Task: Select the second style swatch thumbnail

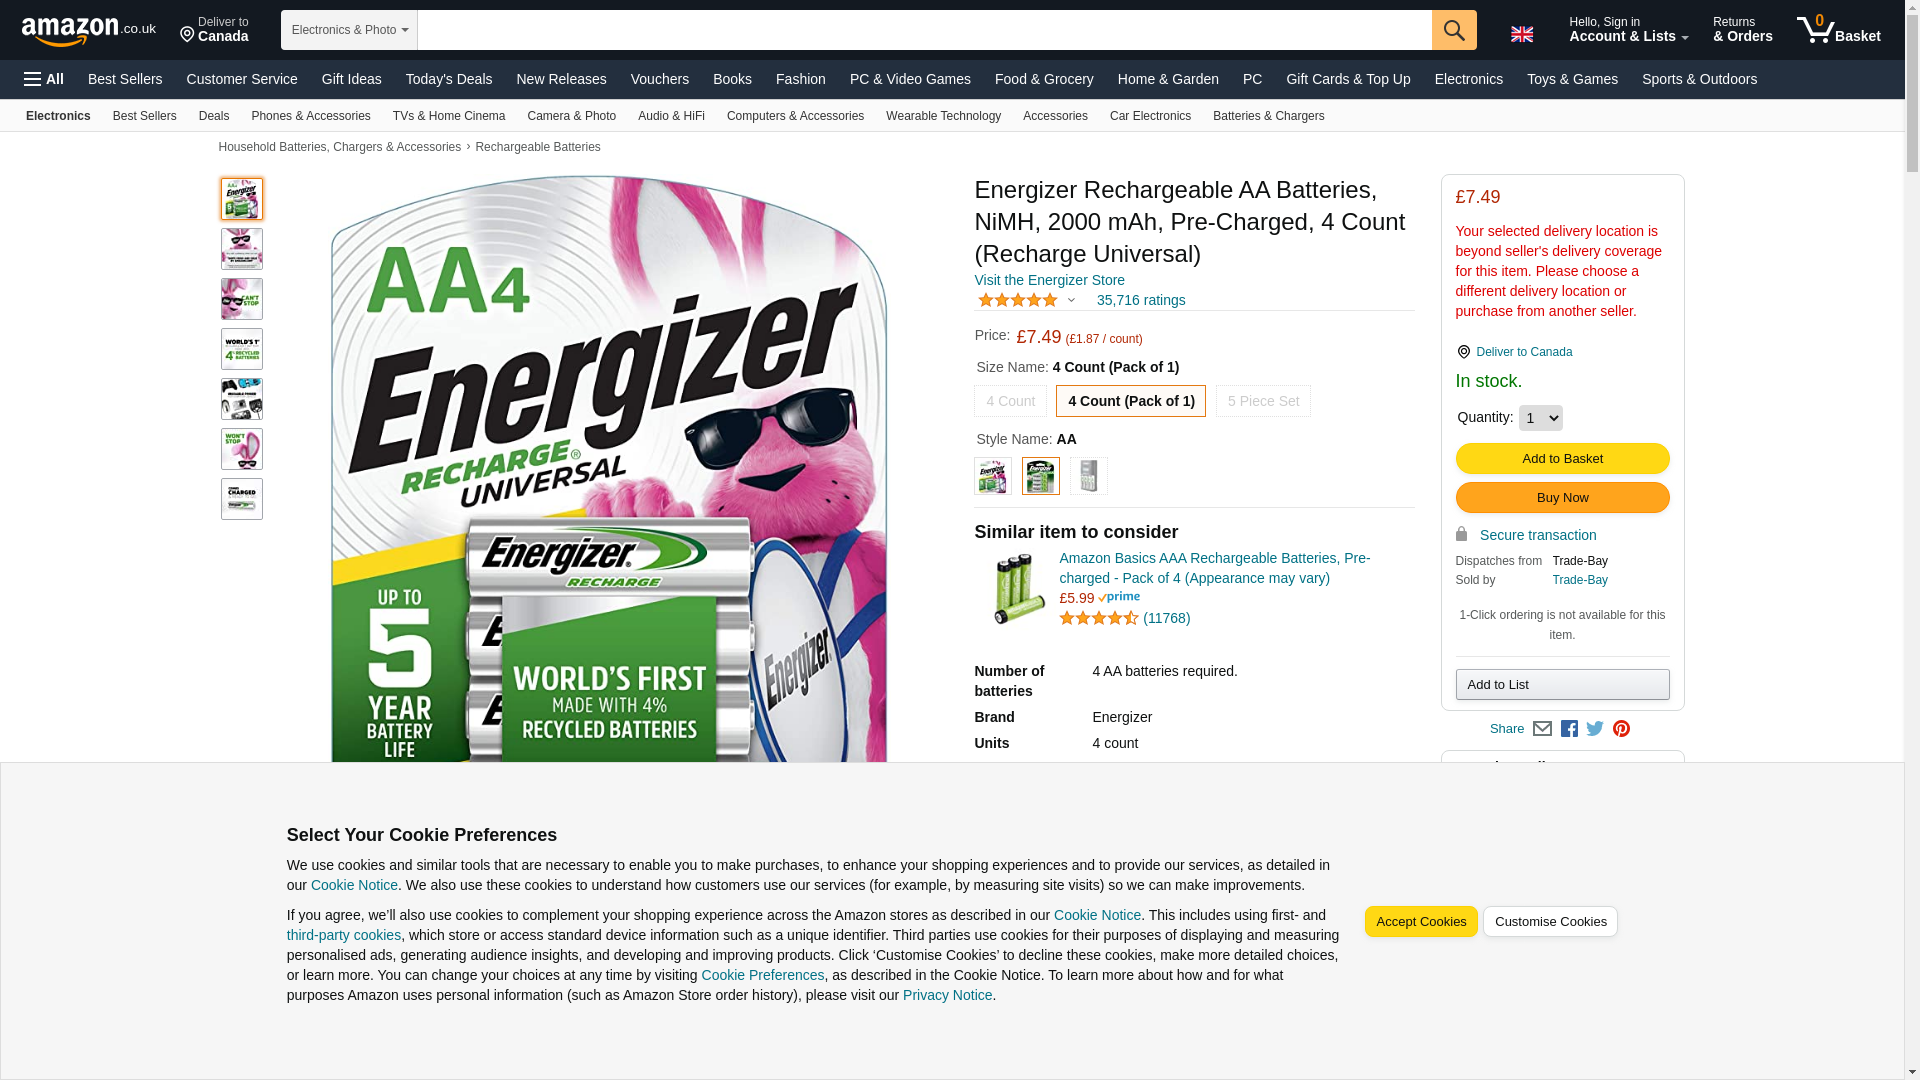Action: (1041, 476)
